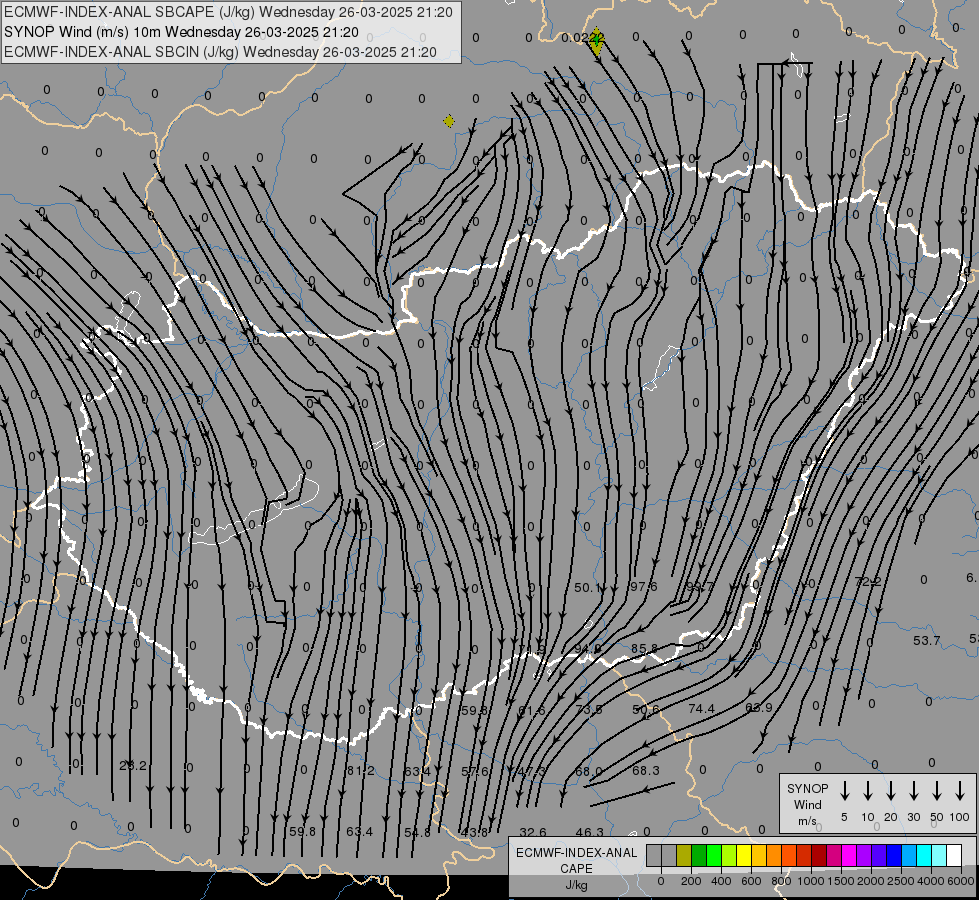
Task: Select the olive CAPE legend swatch
Action: pos(684,855)
